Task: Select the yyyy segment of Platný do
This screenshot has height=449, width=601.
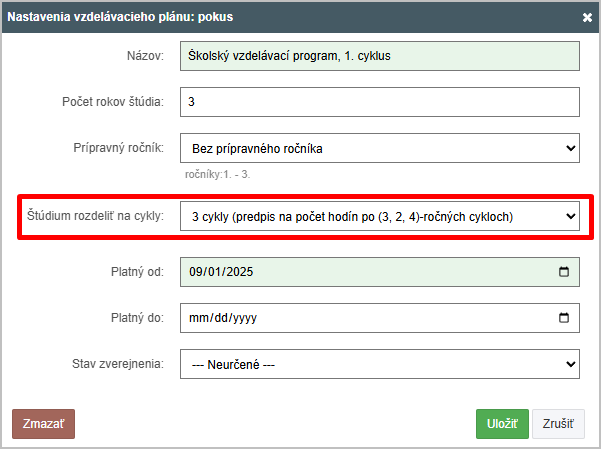Action: click(245, 318)
